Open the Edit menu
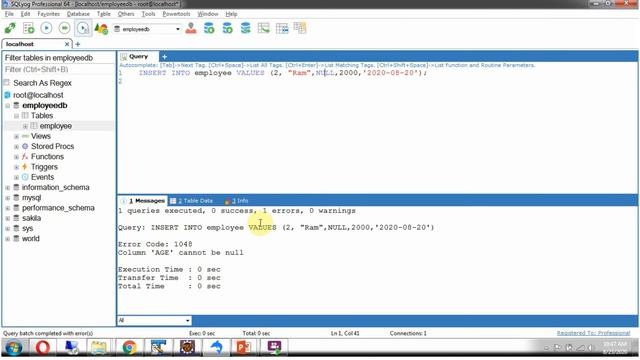The width and height of the screenshot is (640, 360). point(25,14)
